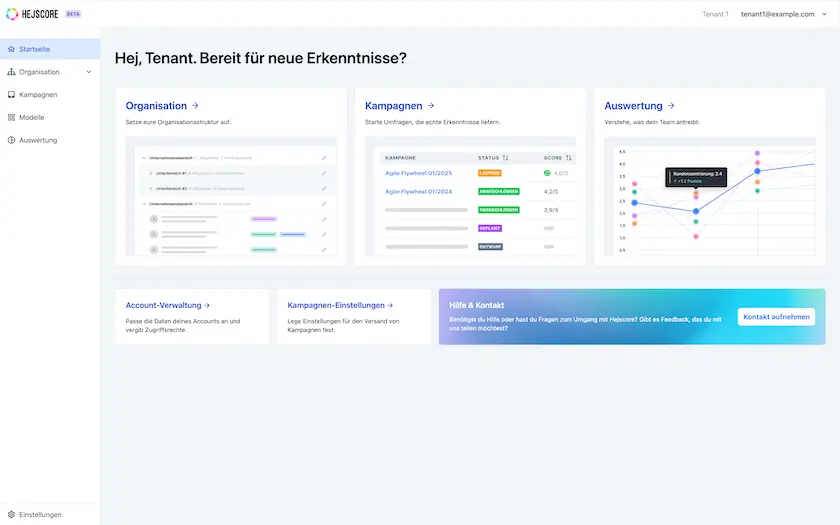Image resolution: width=840 pixels, height=525 pixels.
Task: Click the Hejscore logo
Action: point(32,14)
